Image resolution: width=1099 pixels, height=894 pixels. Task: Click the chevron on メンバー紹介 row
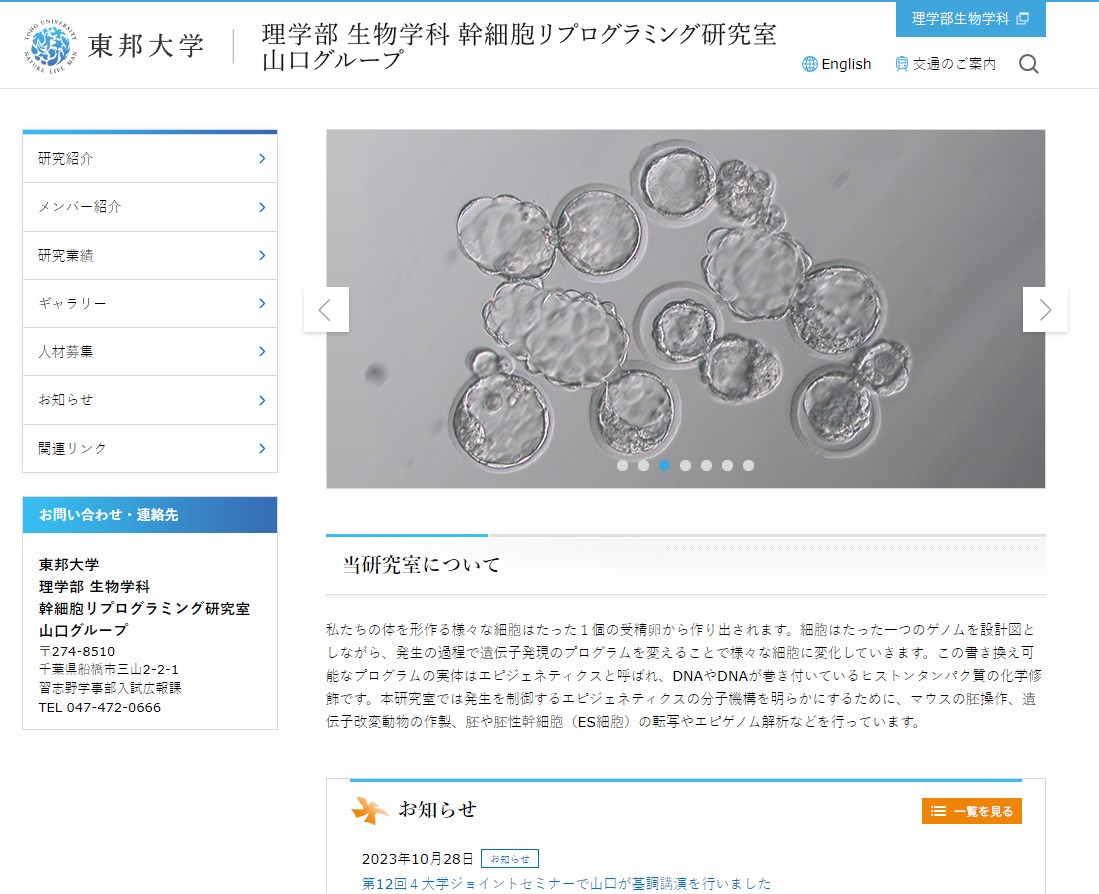(262, 207)
